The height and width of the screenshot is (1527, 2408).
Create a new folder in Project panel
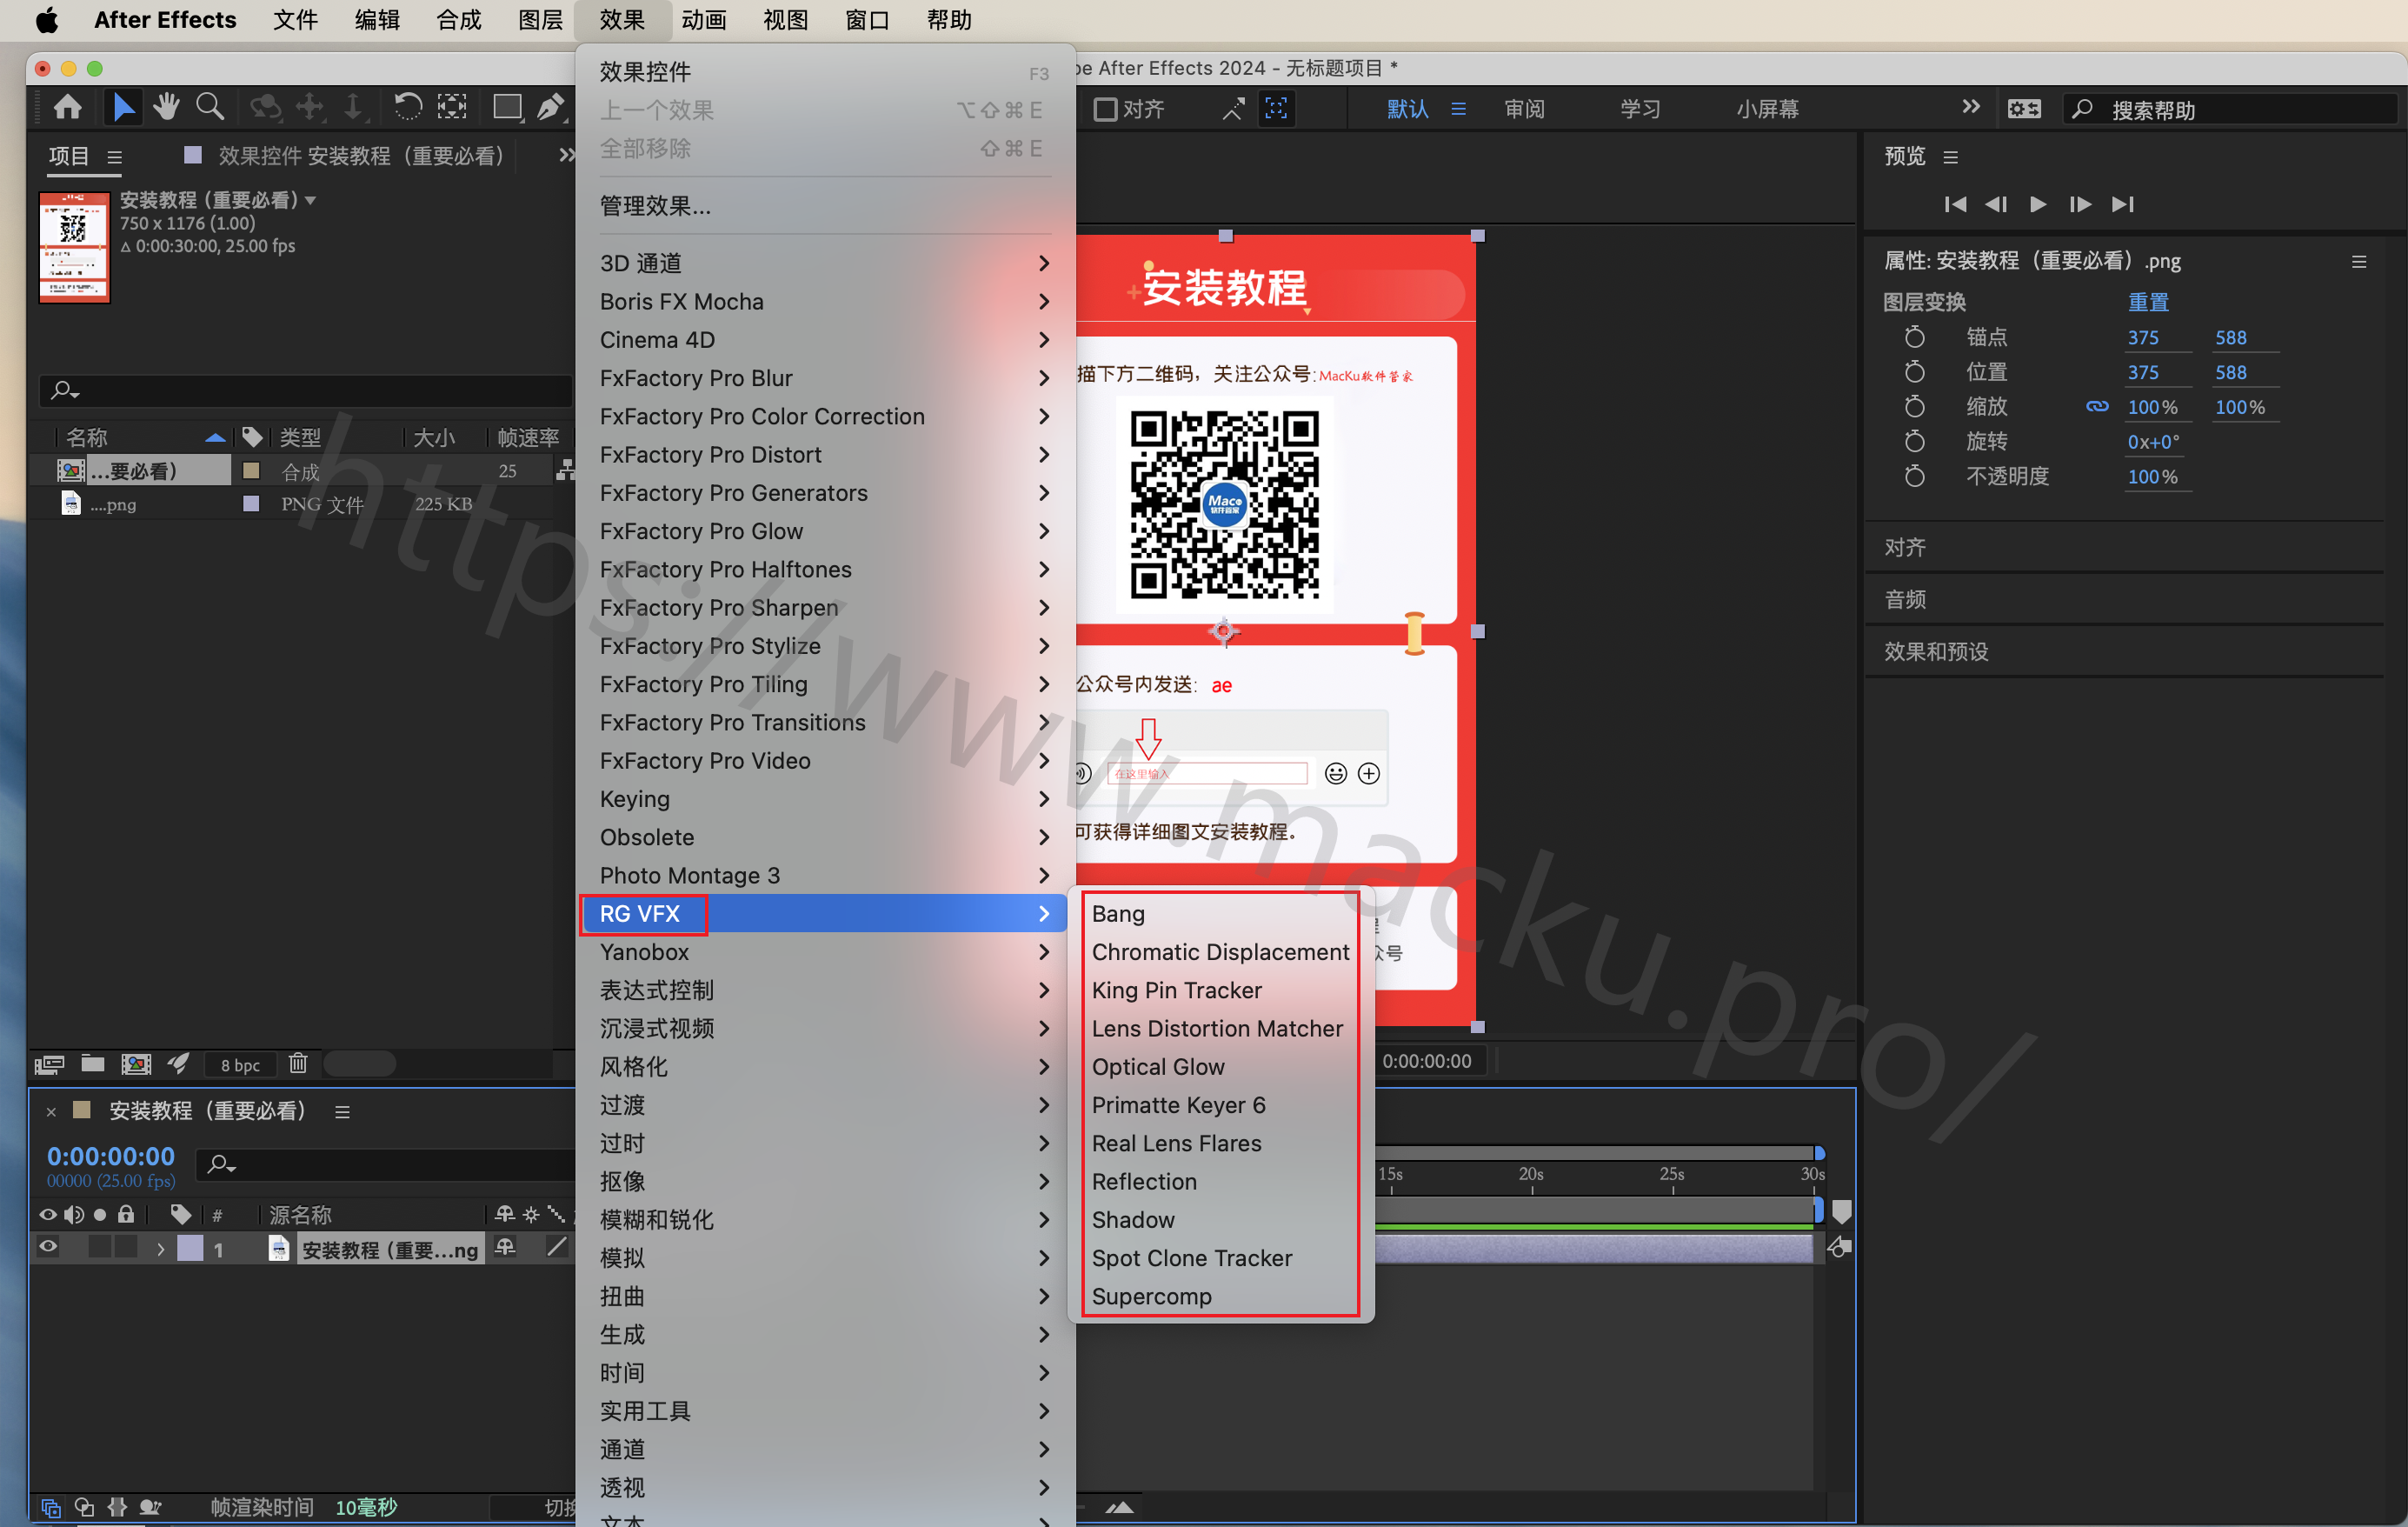coord(92,1063)
